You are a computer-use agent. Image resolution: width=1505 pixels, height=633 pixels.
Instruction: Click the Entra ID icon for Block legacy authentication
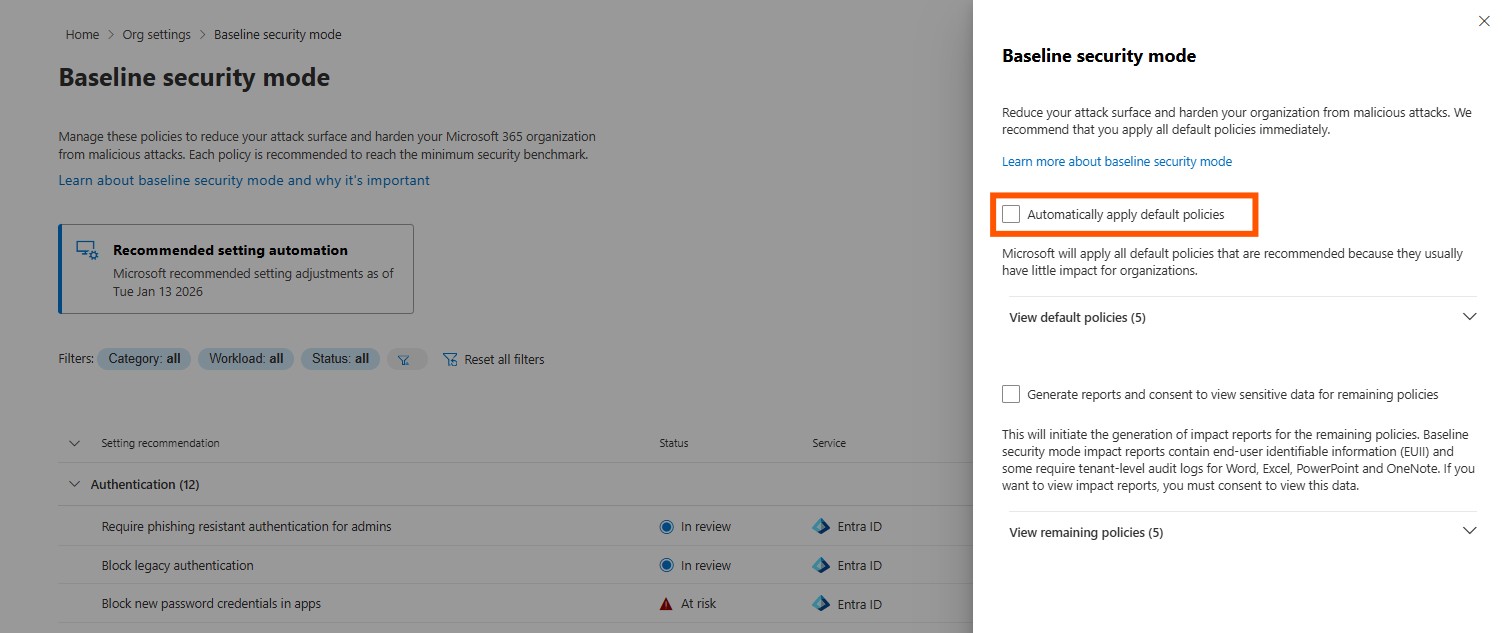pyautogui.click(x=821, y=565)
